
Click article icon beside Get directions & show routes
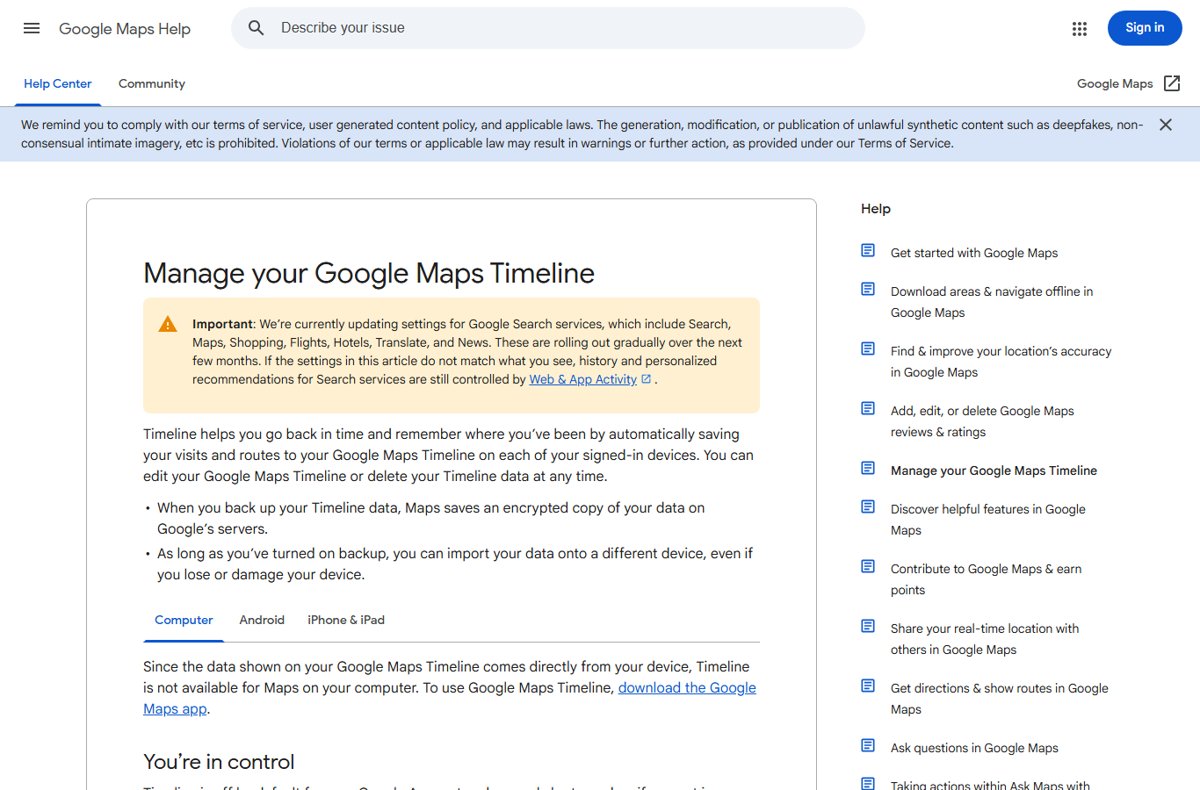pos(868,686)
